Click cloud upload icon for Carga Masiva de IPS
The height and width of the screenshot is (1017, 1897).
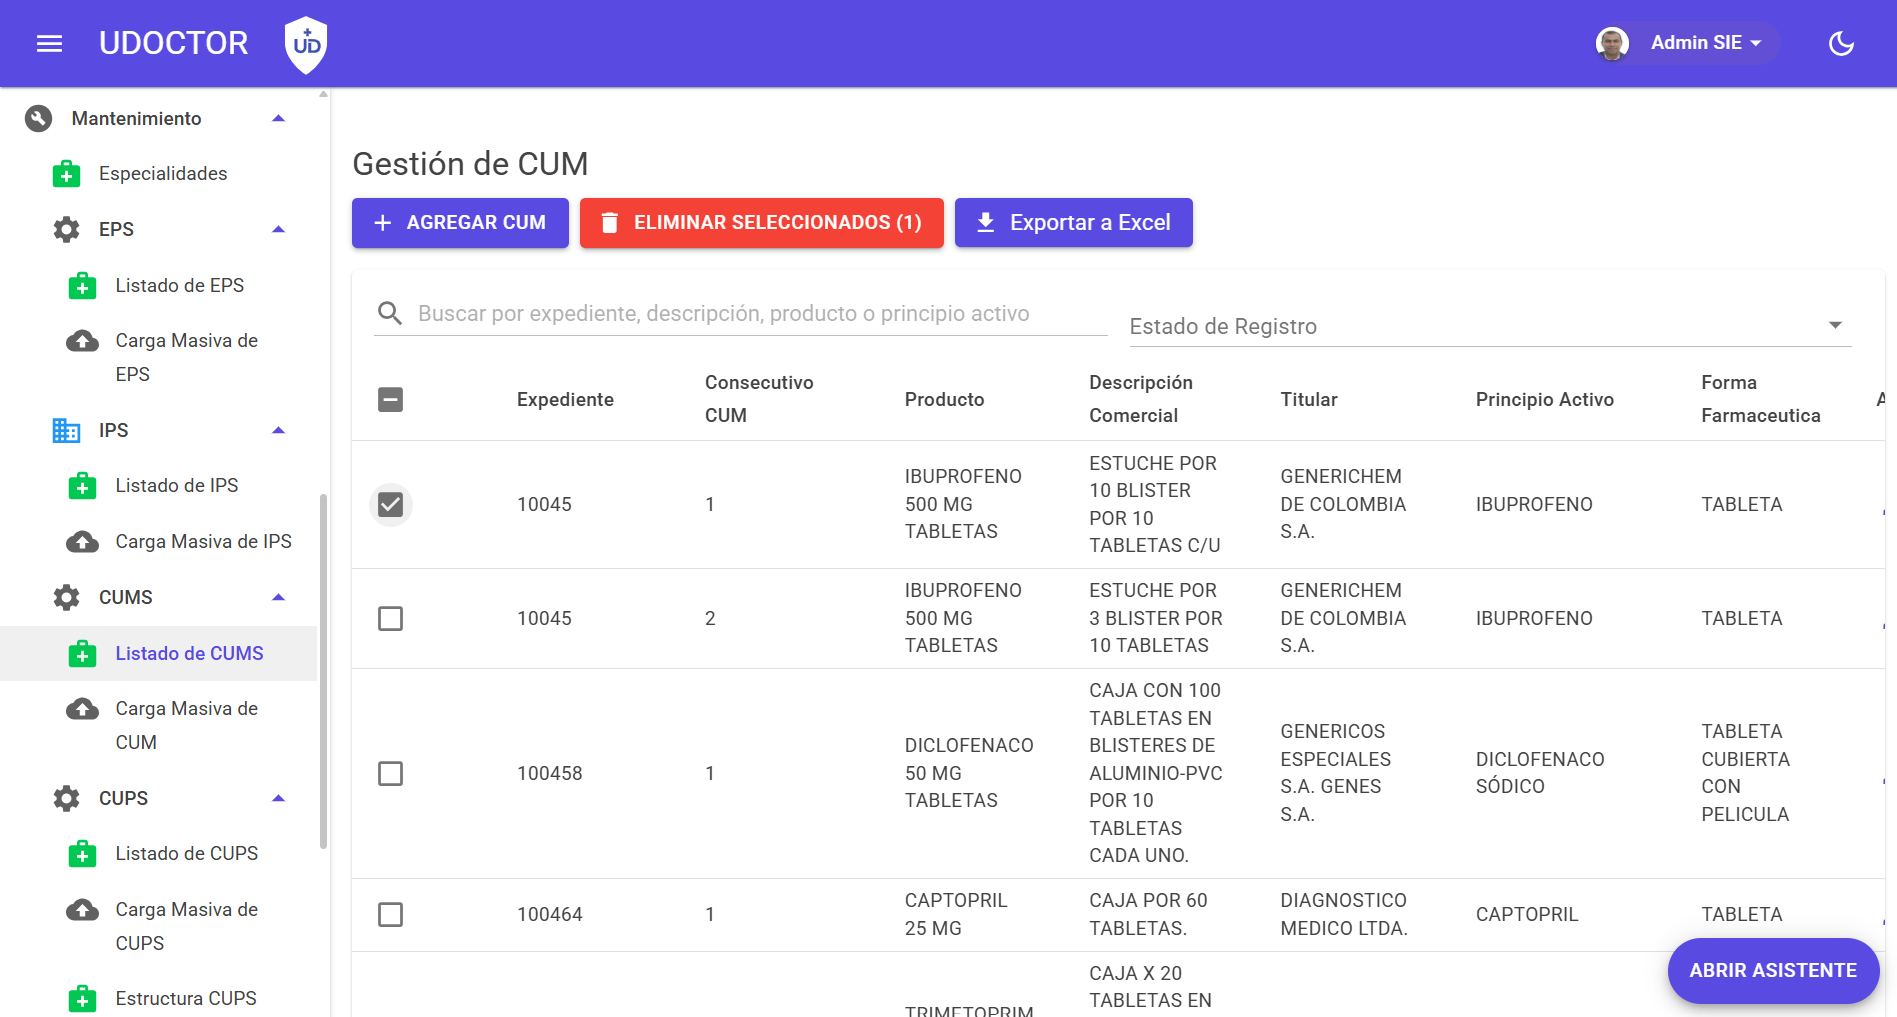coord(82,542)
